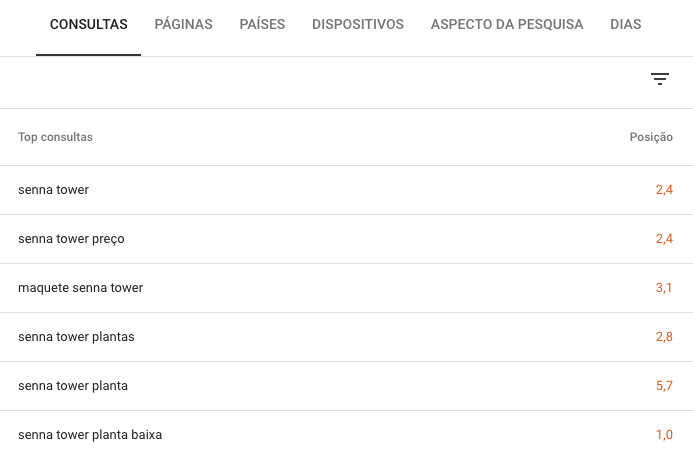The width and height of the screenshot is (693, 455).
Task: Click position value 1,0 for planta baixa
Action: coord(664,435)
